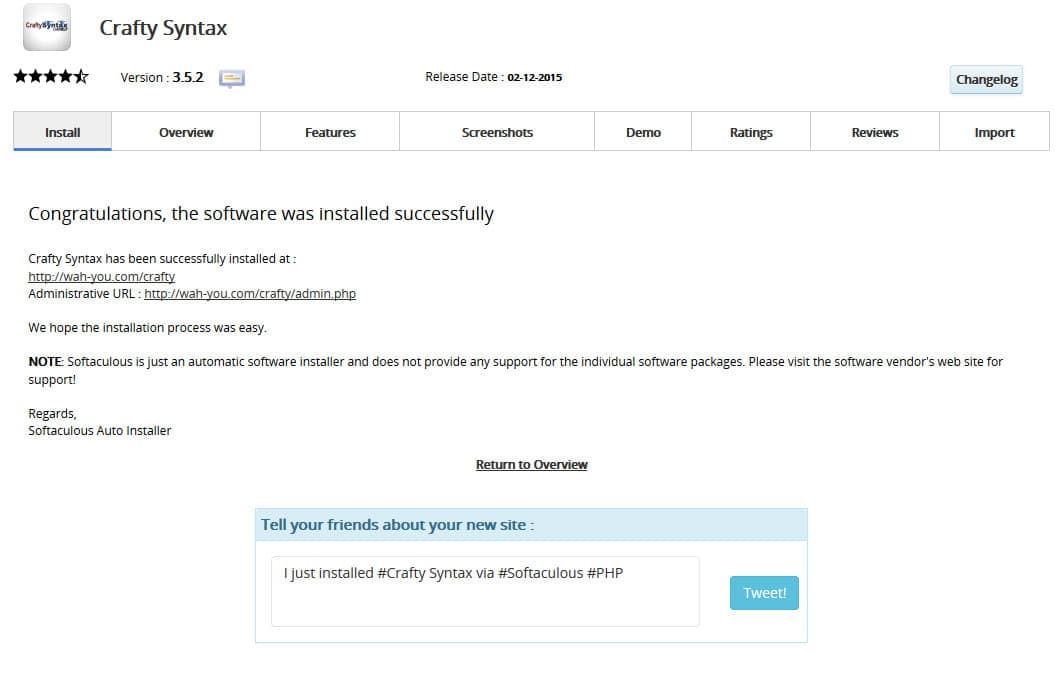
Task: Open the Changelog
Action: (x=986, y=80)
